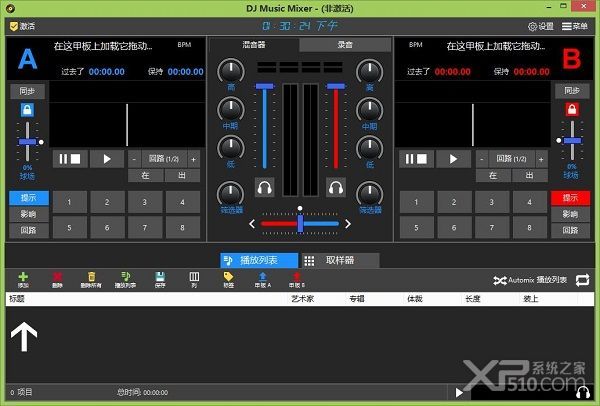Increase loop length on deck B

click(x=541, y=159)
